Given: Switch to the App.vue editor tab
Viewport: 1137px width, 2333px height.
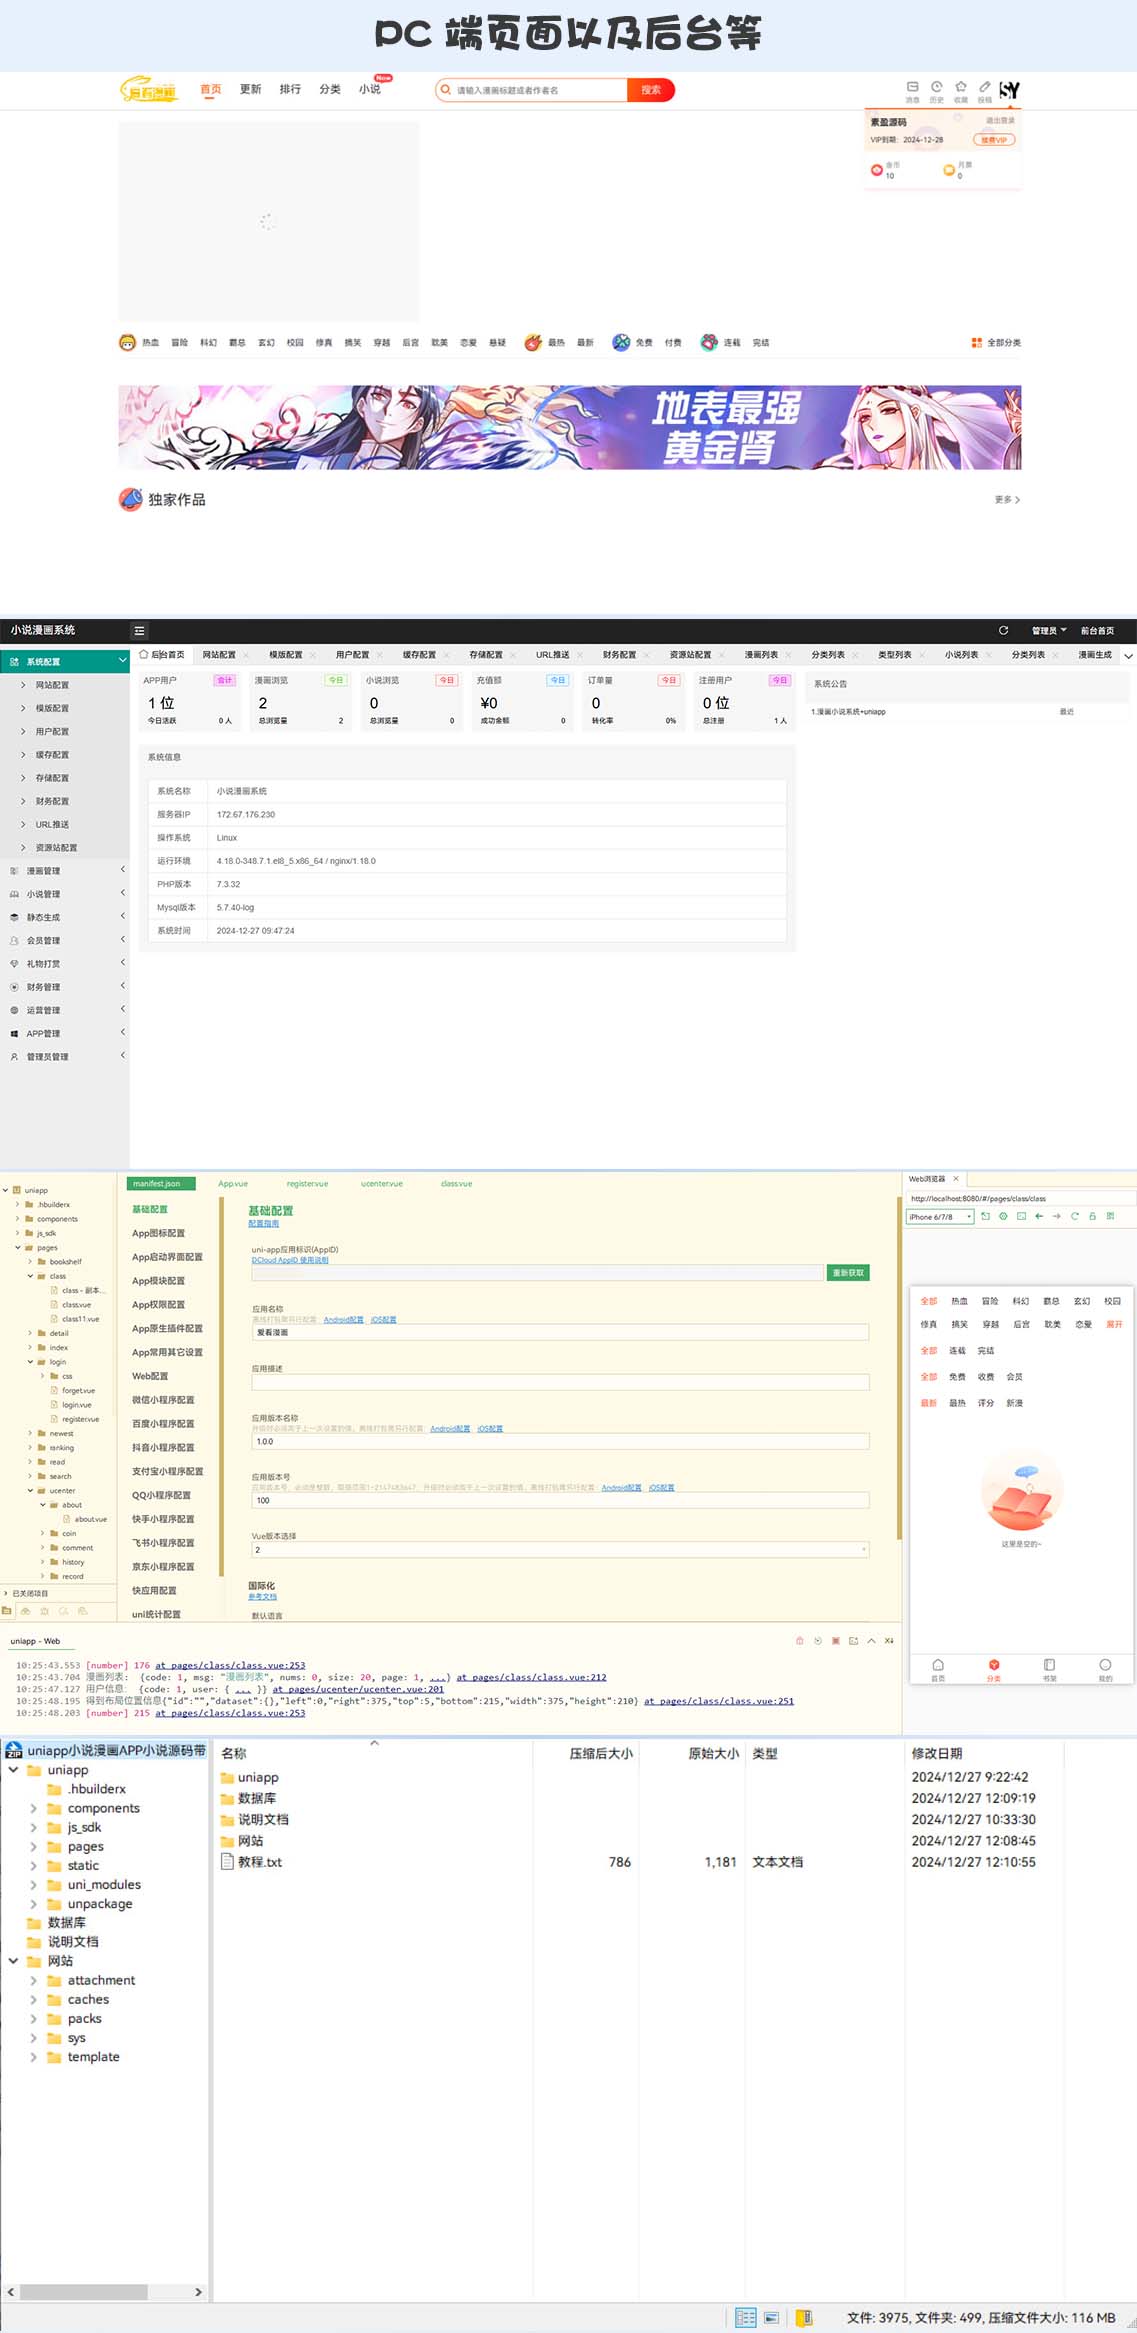Looking at the screenshot, I should 233,1184.
